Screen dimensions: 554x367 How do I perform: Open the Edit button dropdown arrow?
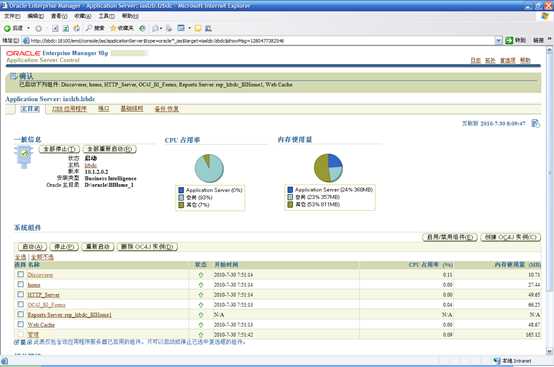tap(189, 28)
